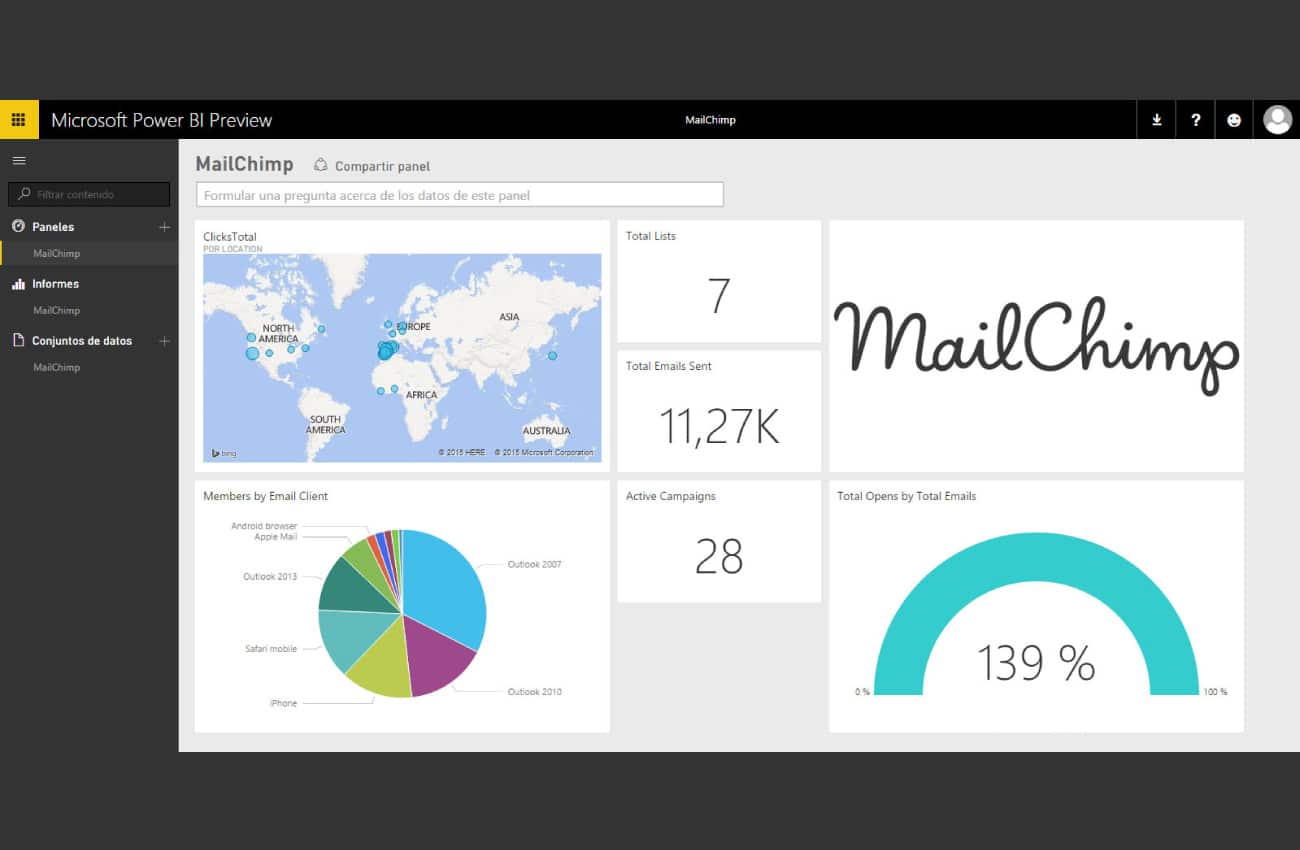The height and width of the screenshot is (850, 1300).
Task: Click the ASIA map label
Action: [509, 317]
